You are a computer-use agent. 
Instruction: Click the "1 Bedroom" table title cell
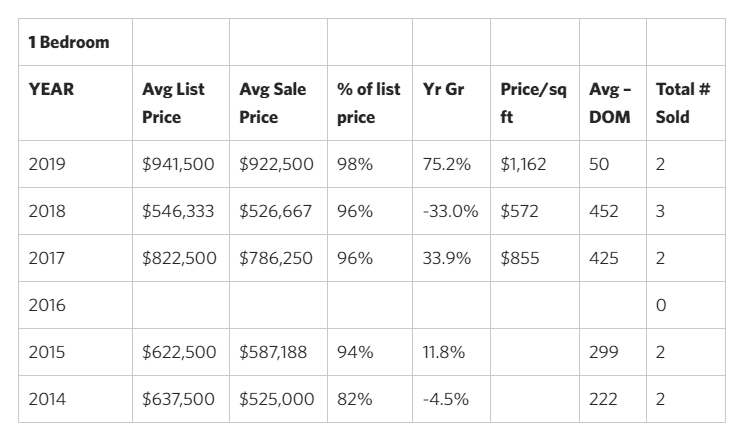[x=69, y=43]
